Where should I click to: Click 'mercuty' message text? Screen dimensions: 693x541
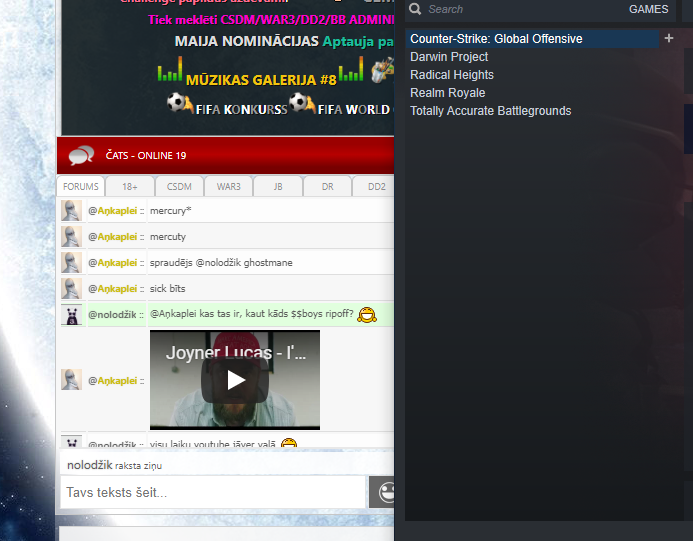168,237
